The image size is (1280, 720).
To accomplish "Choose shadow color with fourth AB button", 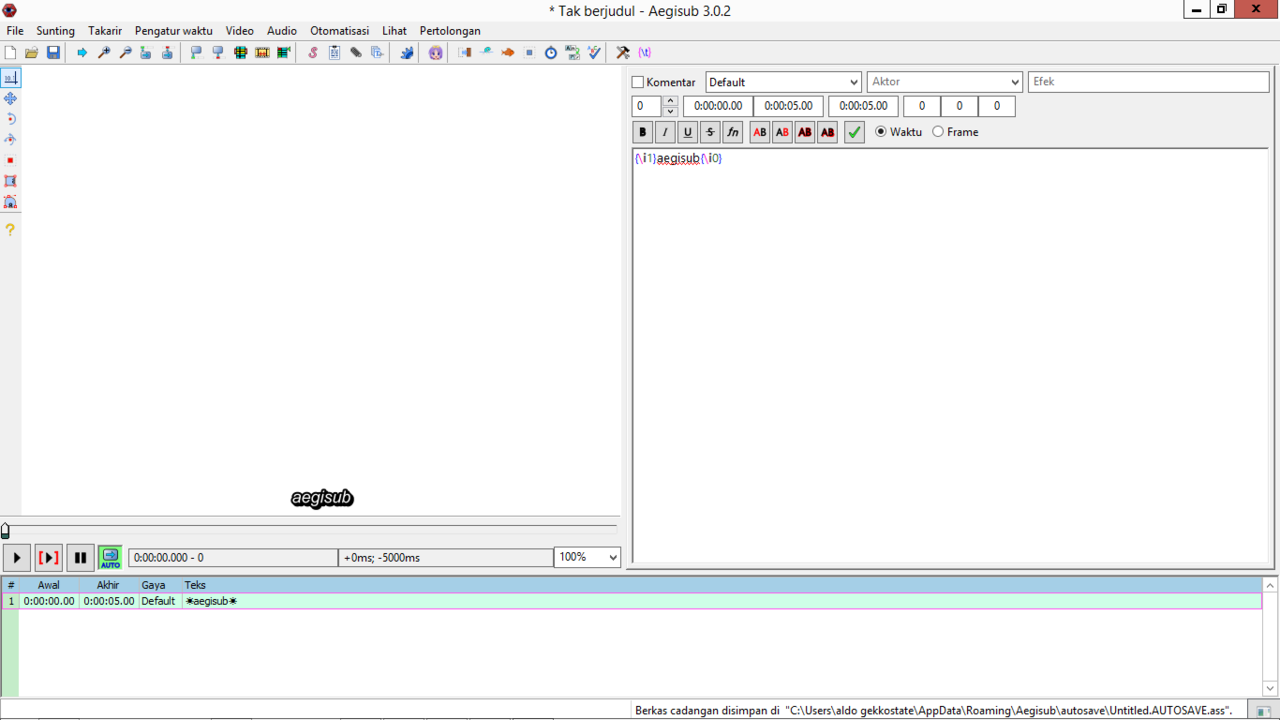I will (827, 132).
